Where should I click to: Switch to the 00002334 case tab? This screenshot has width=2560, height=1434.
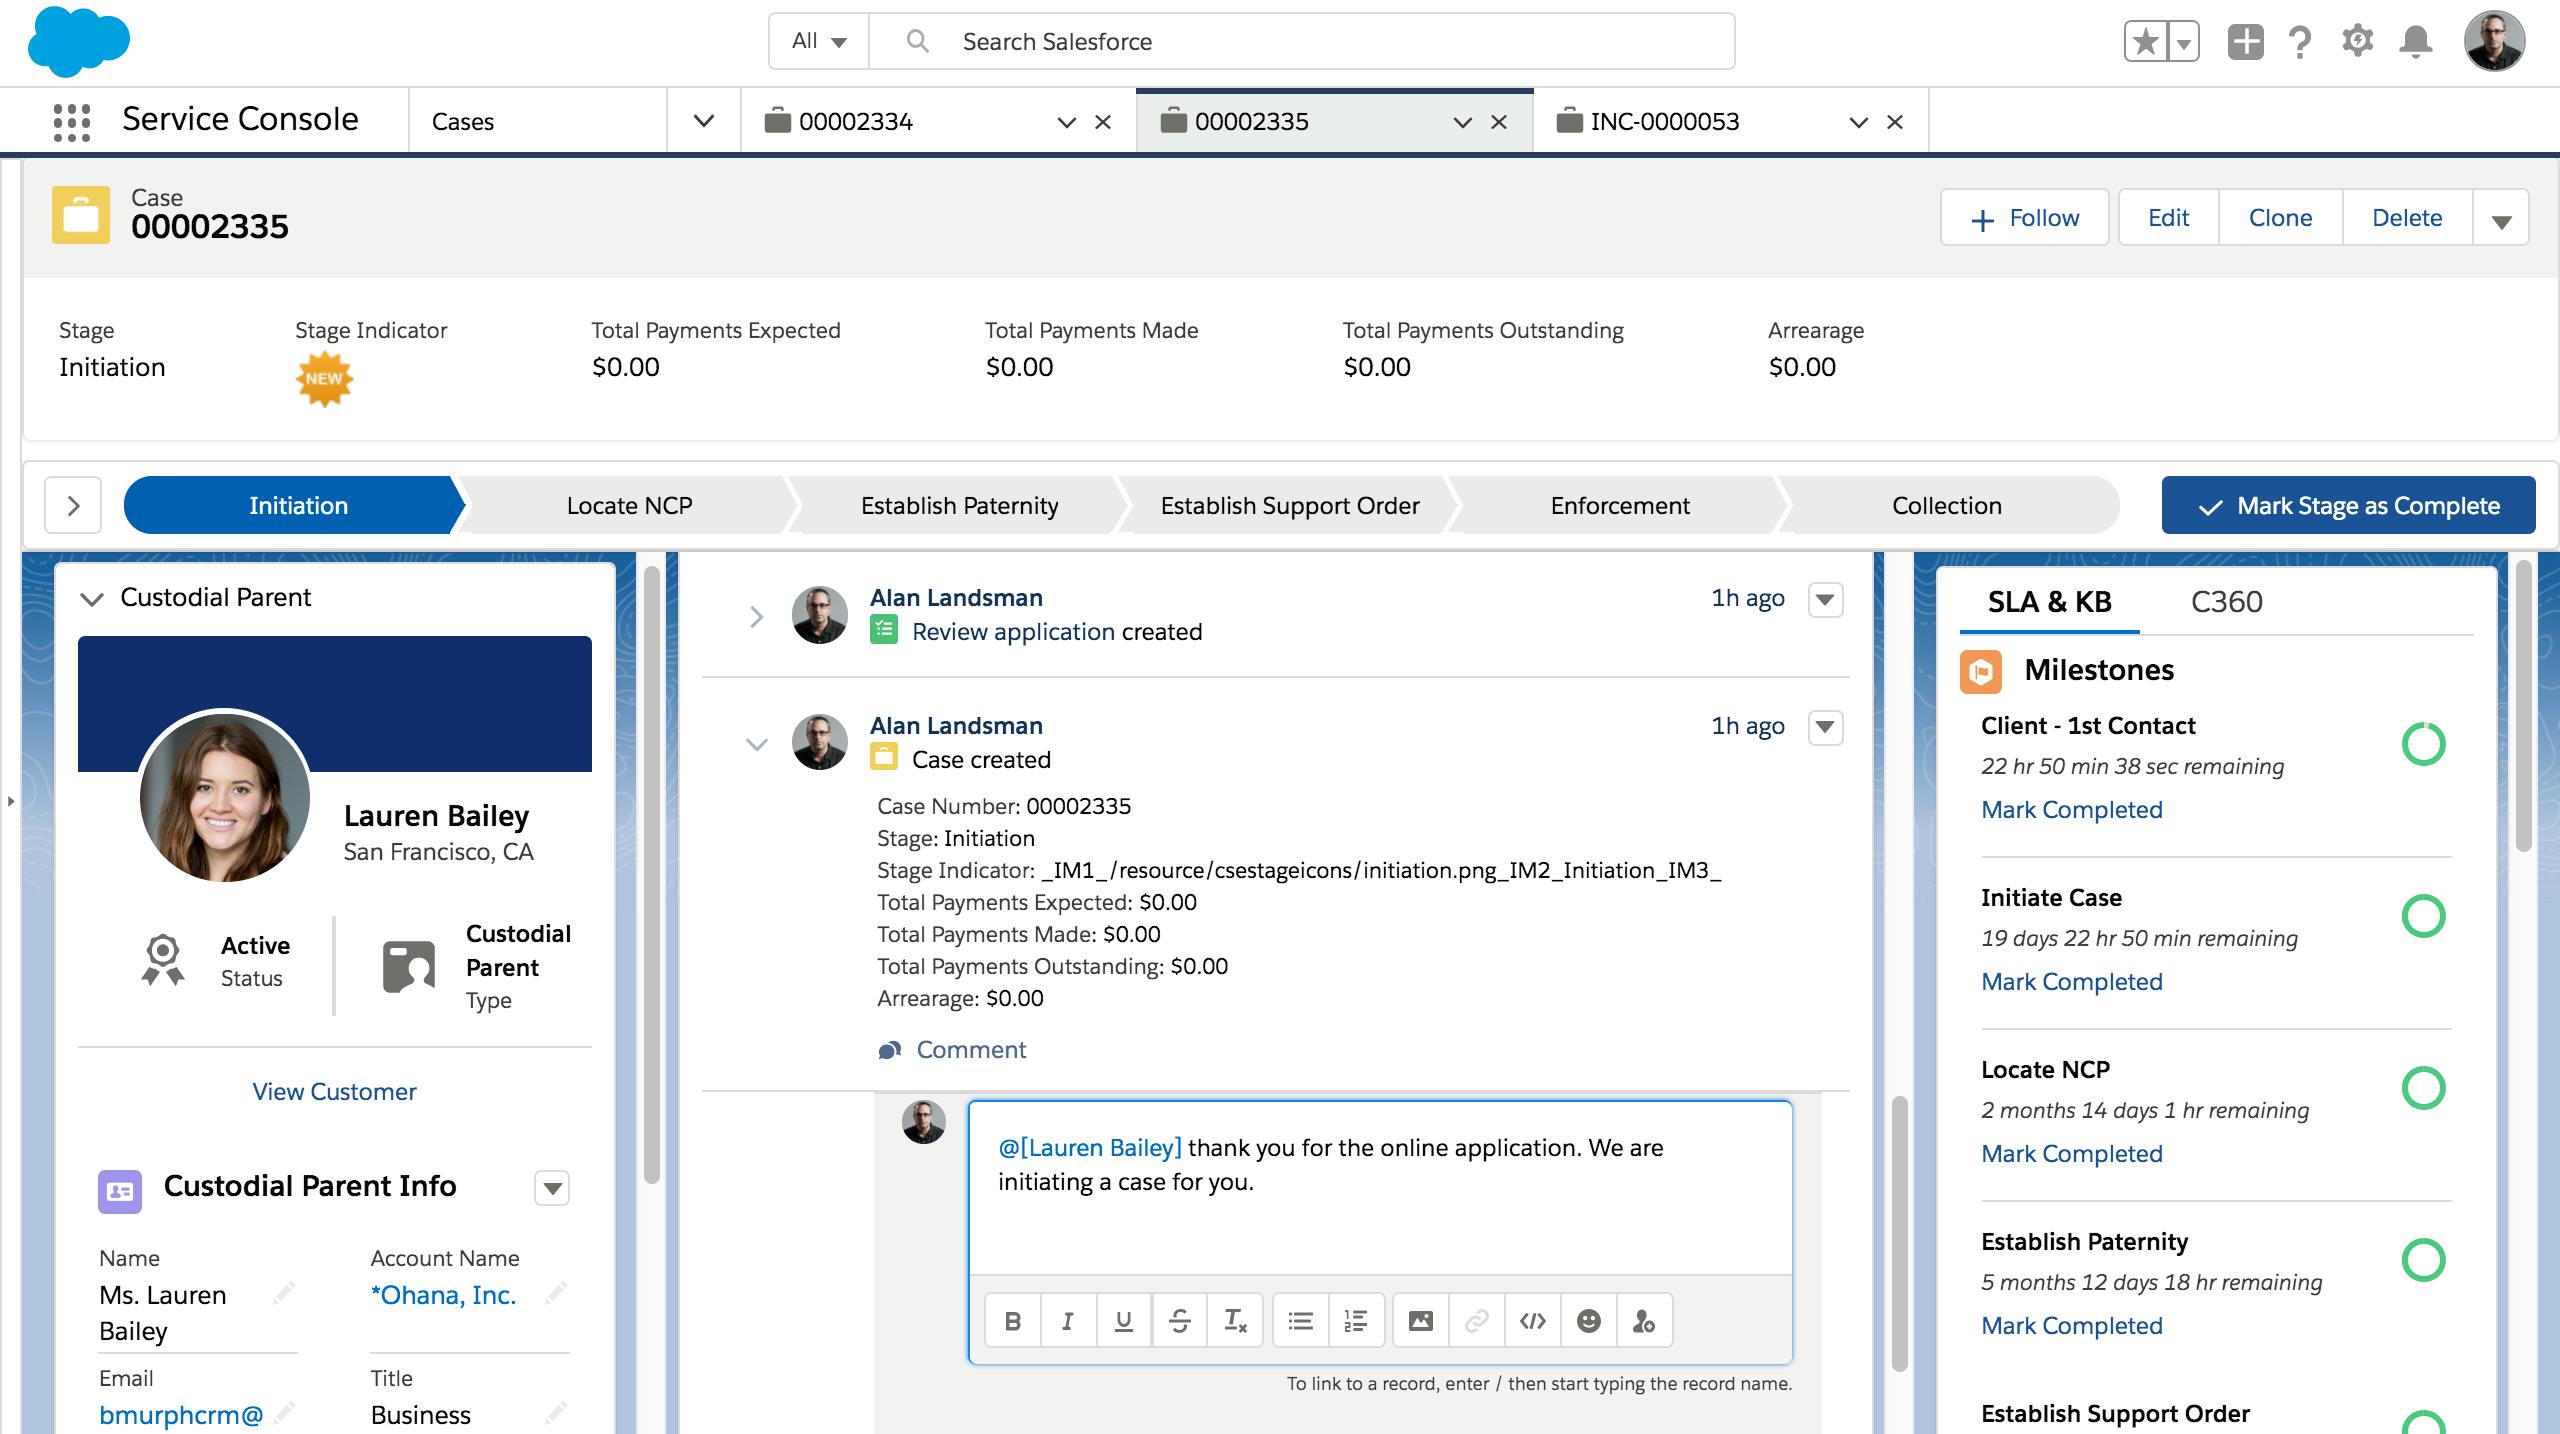tap(856, 122)
